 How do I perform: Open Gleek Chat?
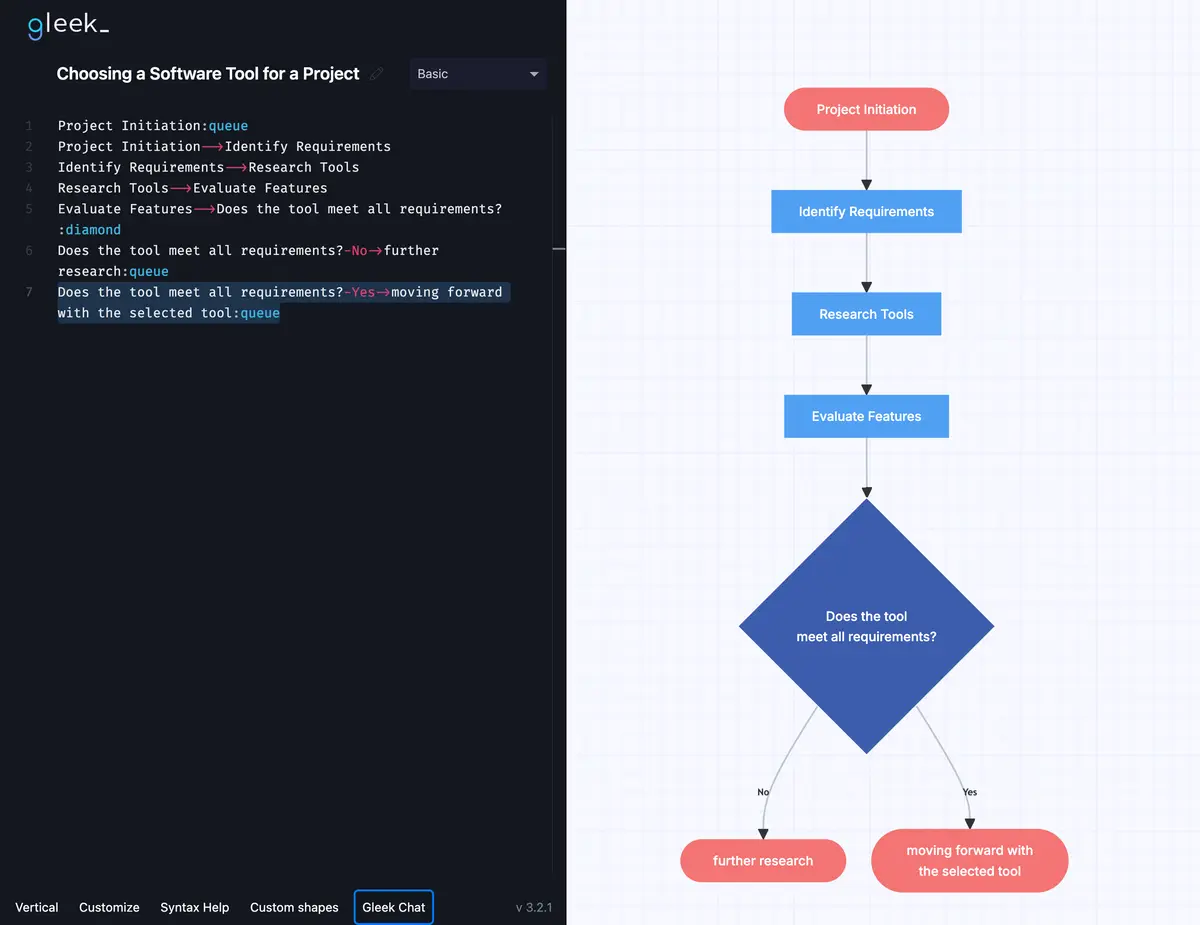coord(394,907)
